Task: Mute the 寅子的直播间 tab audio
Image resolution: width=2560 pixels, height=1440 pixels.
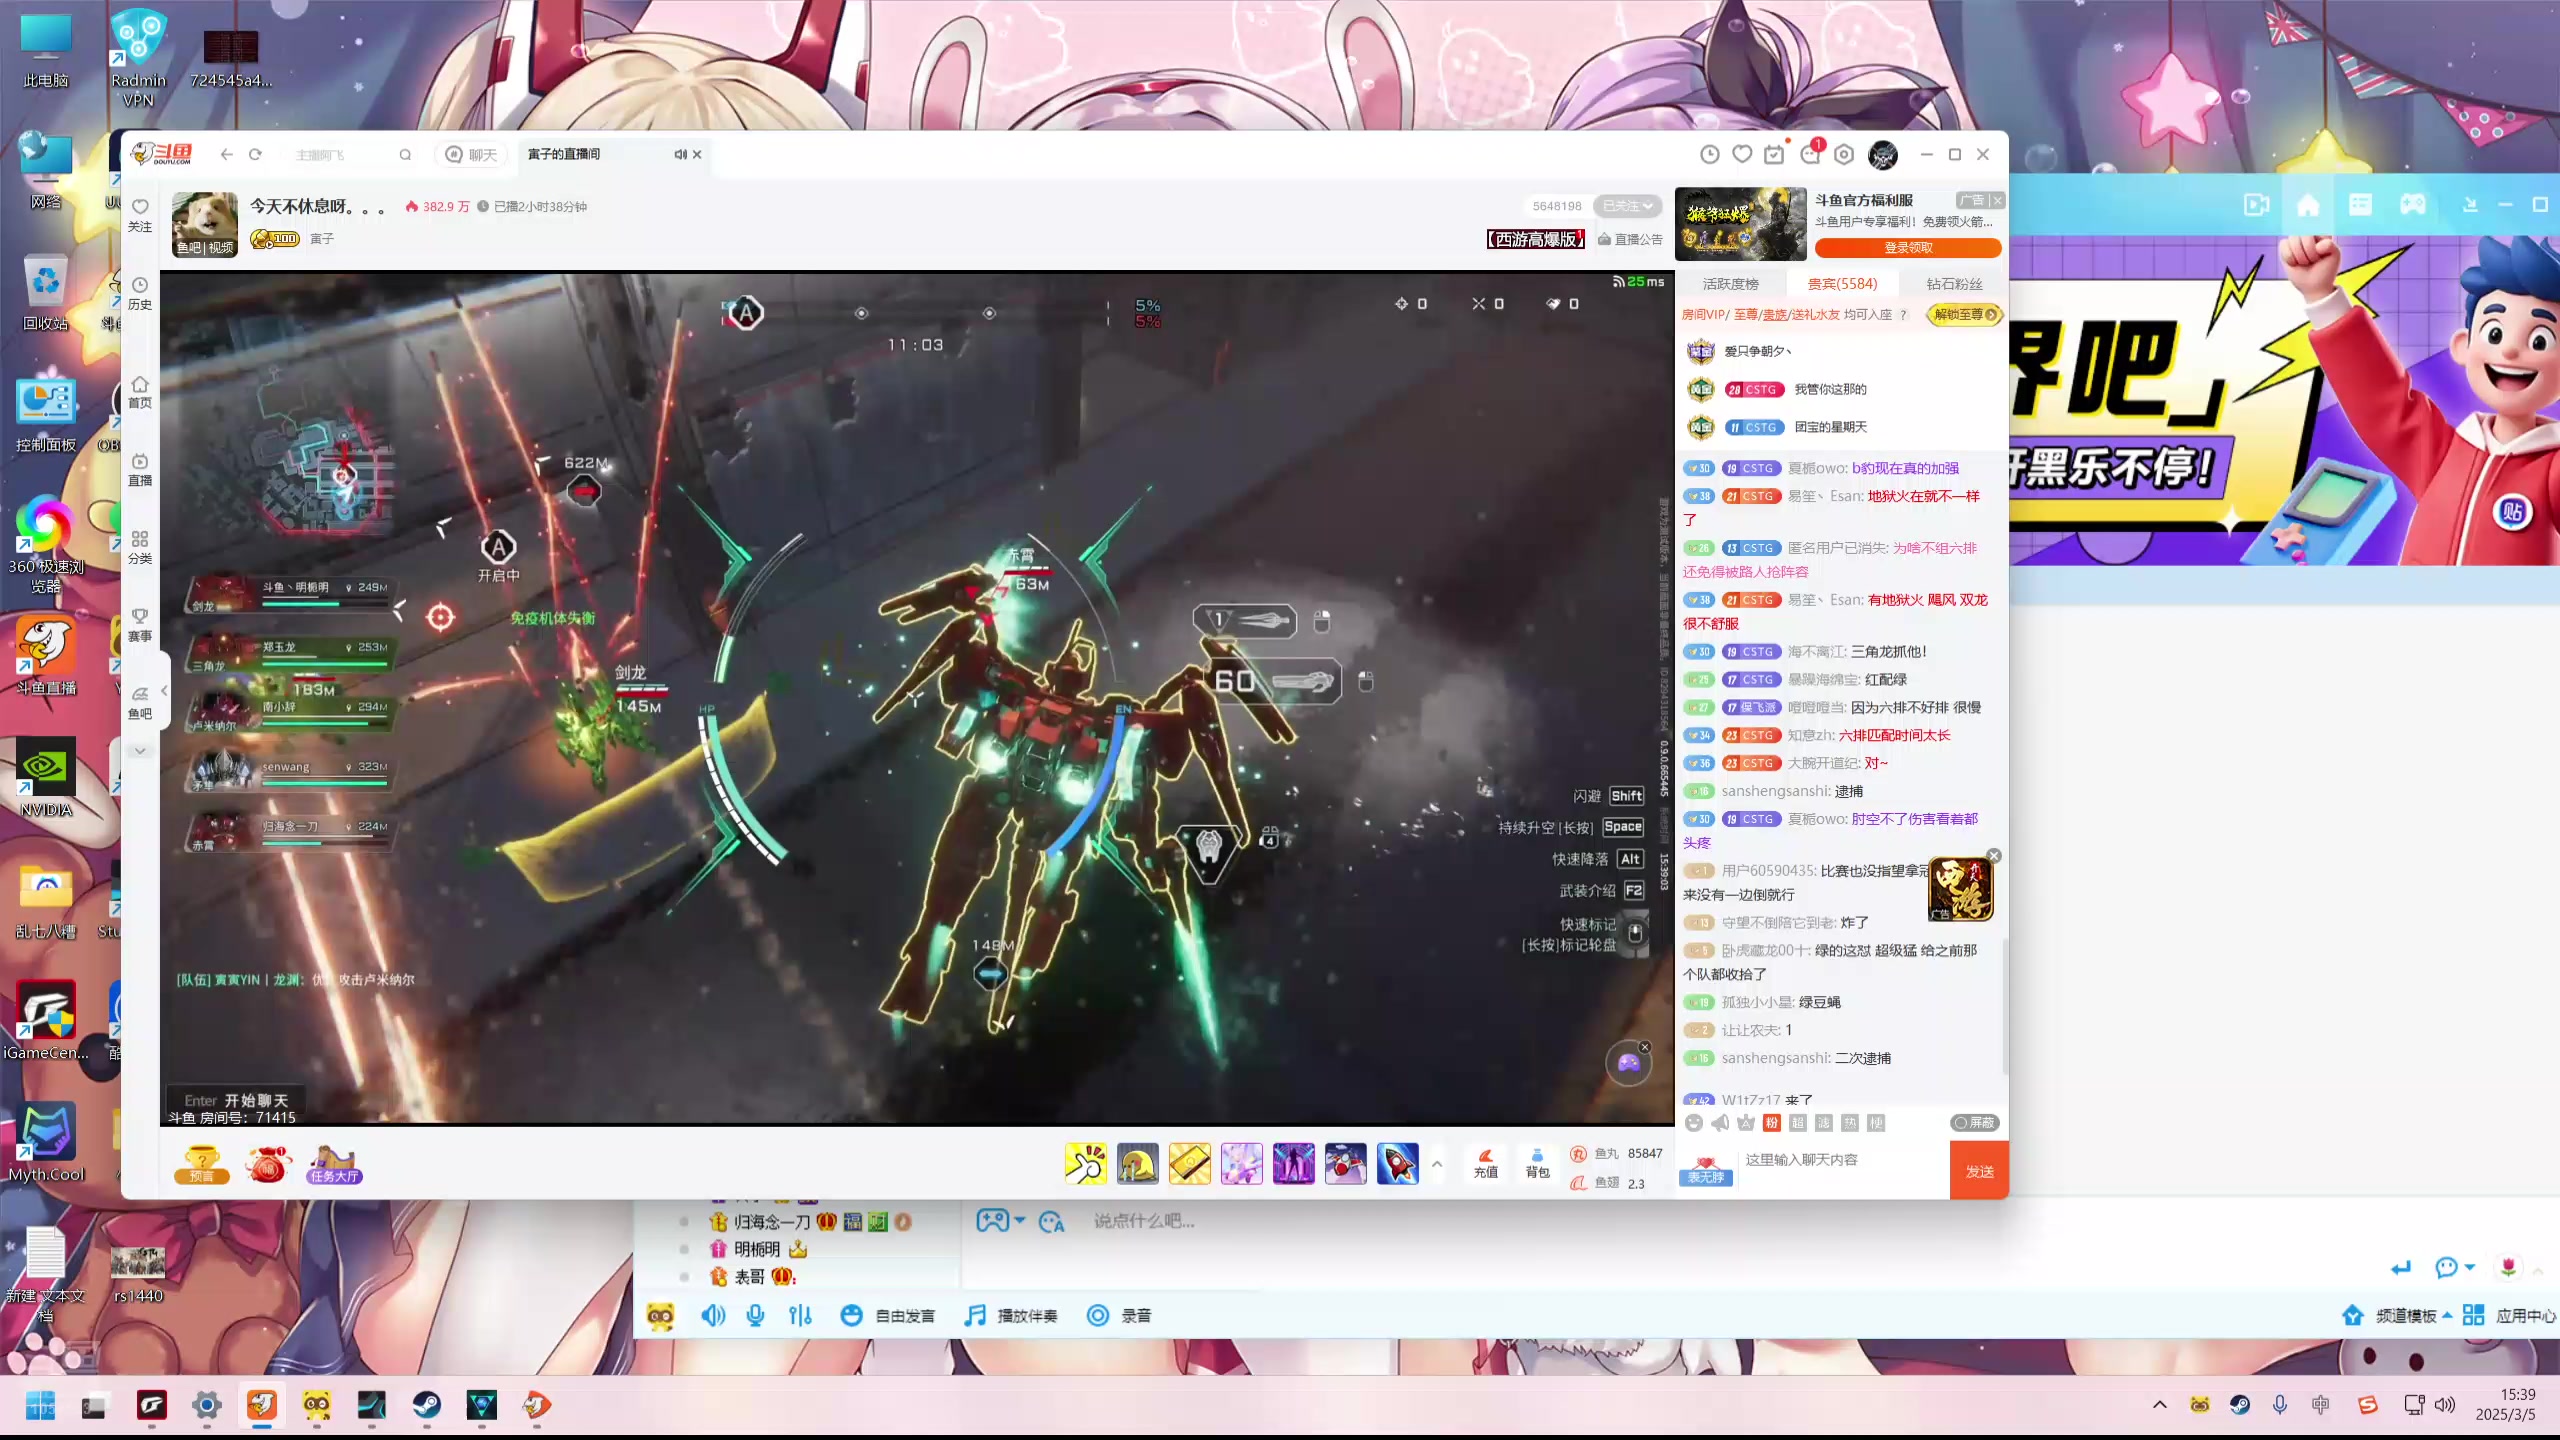Action: point(680,154)
